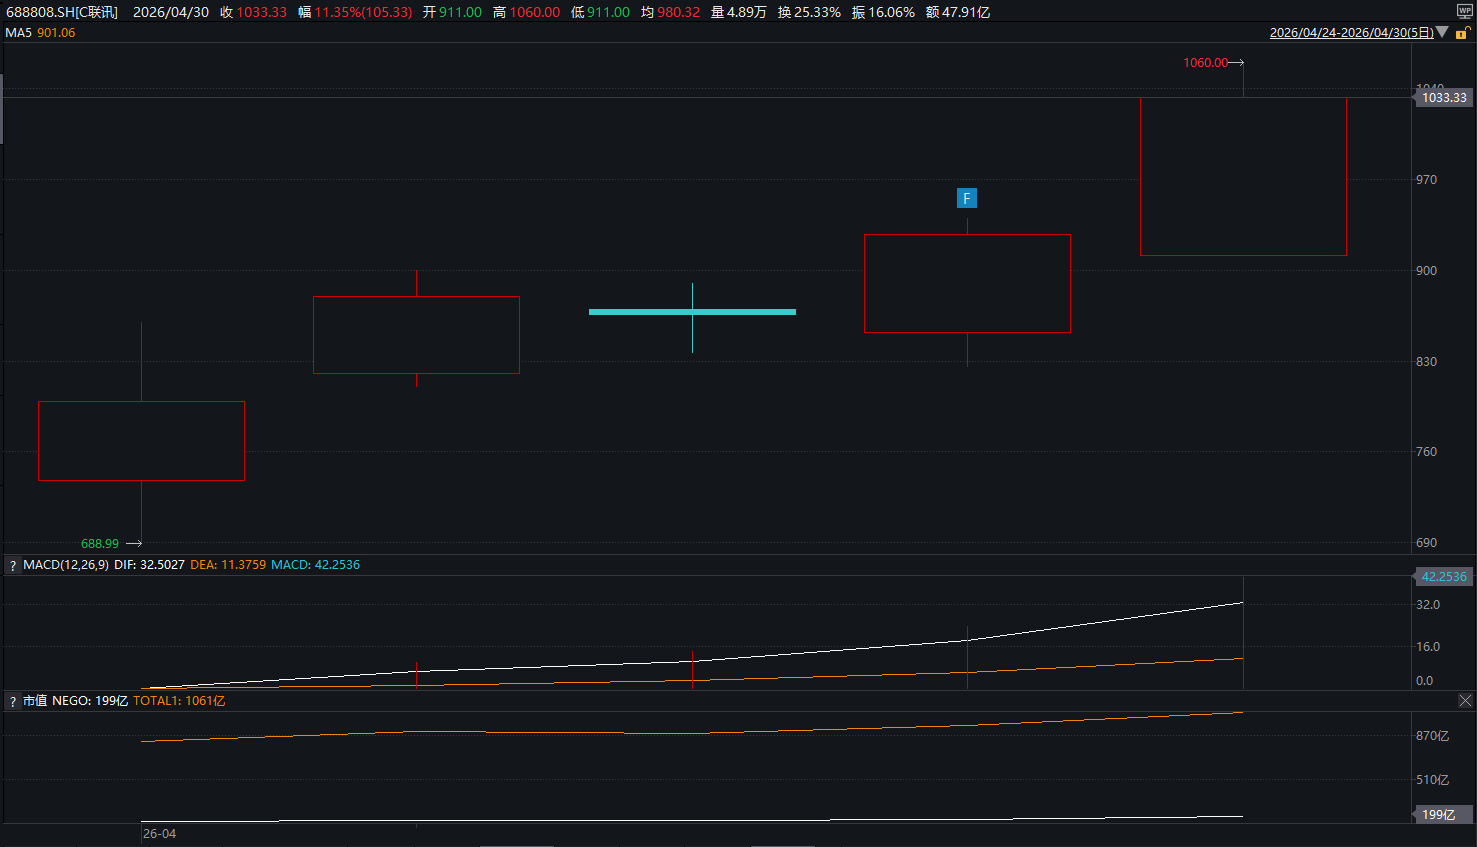Open the MACD indicator help question mark

(x=12, y=566)
